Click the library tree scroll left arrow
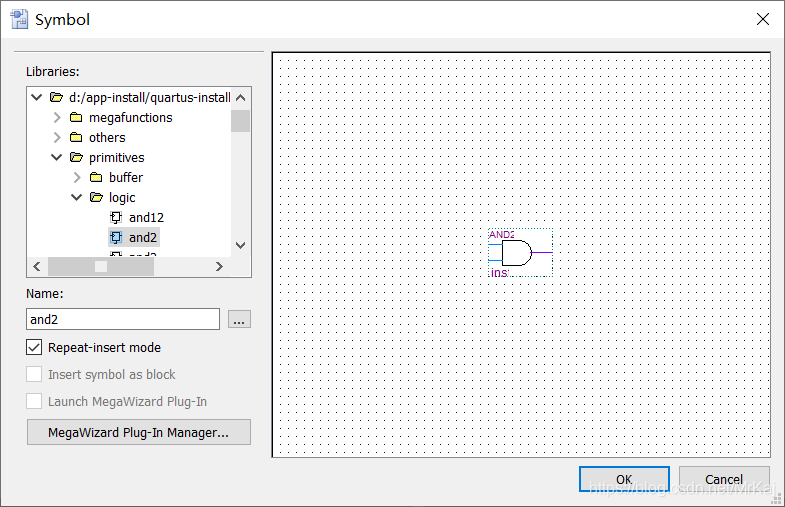Viewport: 785px width, 507px height. [37, 267]
